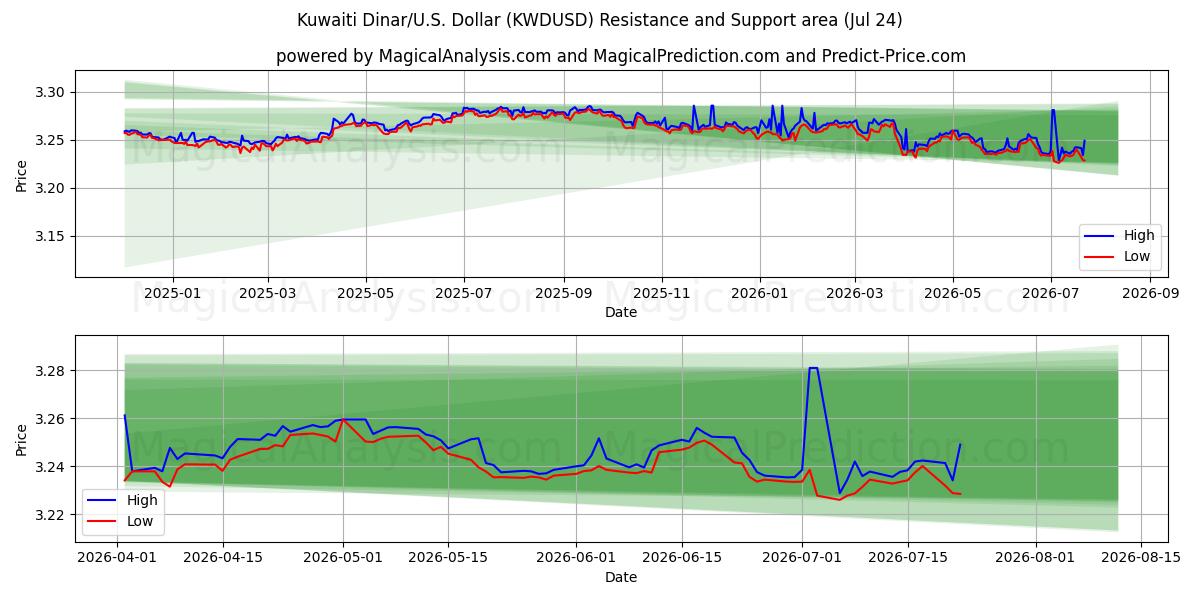Click the bottom chart y-axis value '3.26'
The width and height of the screenshot is (1200, 600).
(x=51, y=419)
